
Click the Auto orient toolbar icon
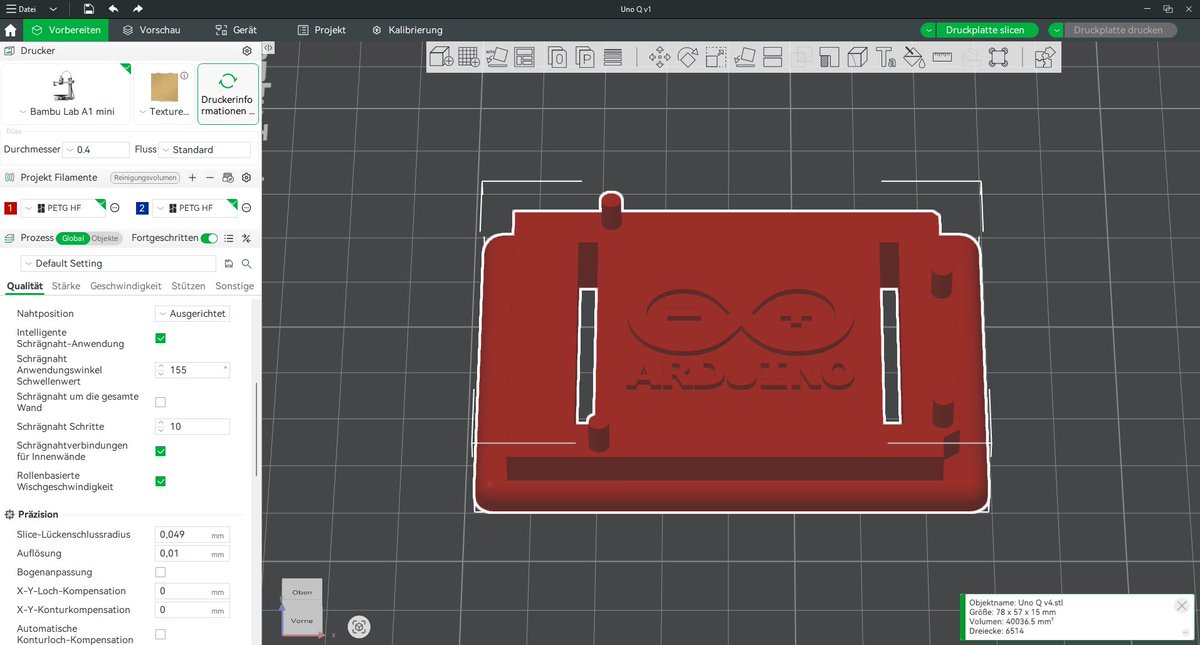pyautogui.click(x=497, y=57)
